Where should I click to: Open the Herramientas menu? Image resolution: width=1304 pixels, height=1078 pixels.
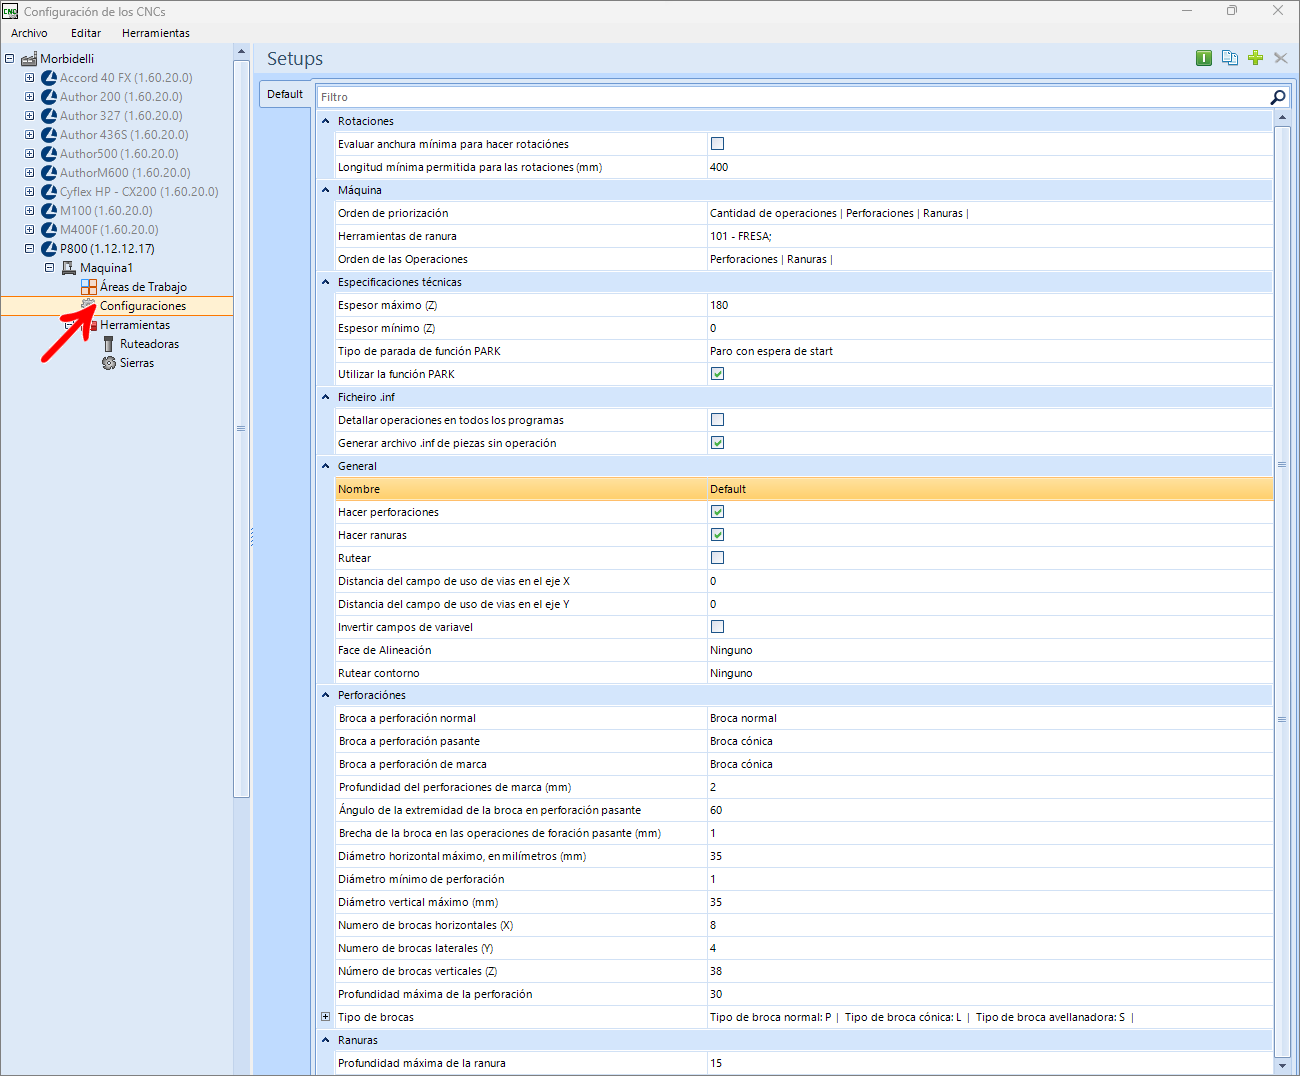pos(156,33)
